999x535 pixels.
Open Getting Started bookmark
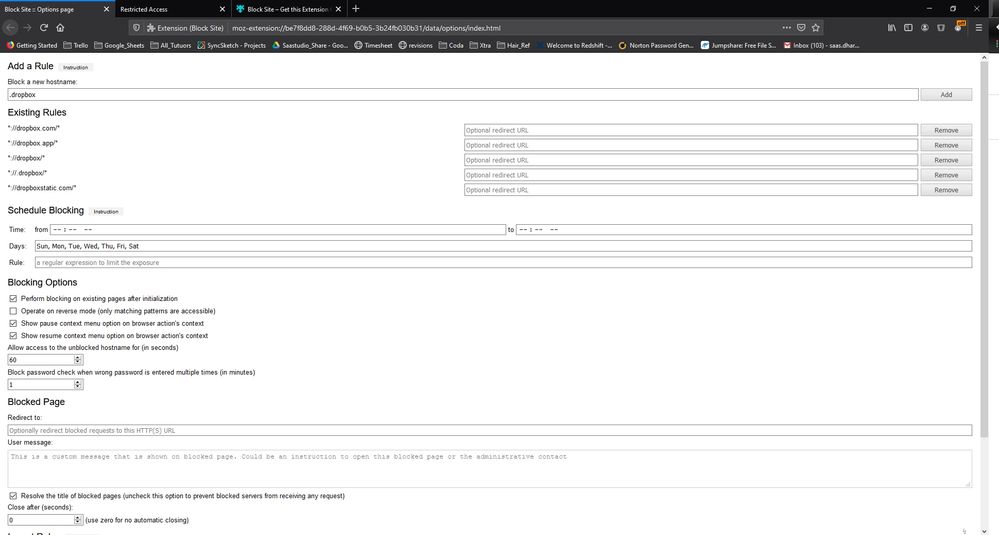coord(32,45)
